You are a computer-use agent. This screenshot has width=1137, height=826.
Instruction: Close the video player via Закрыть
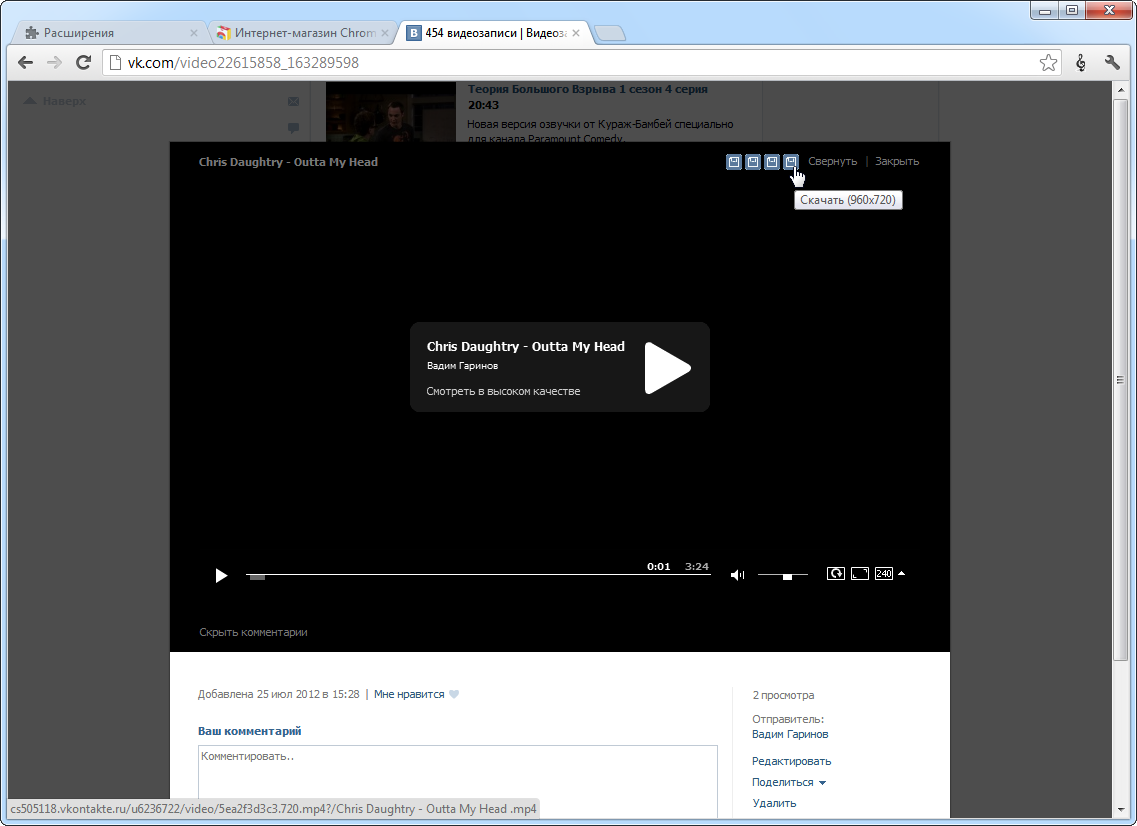[897, 161]
